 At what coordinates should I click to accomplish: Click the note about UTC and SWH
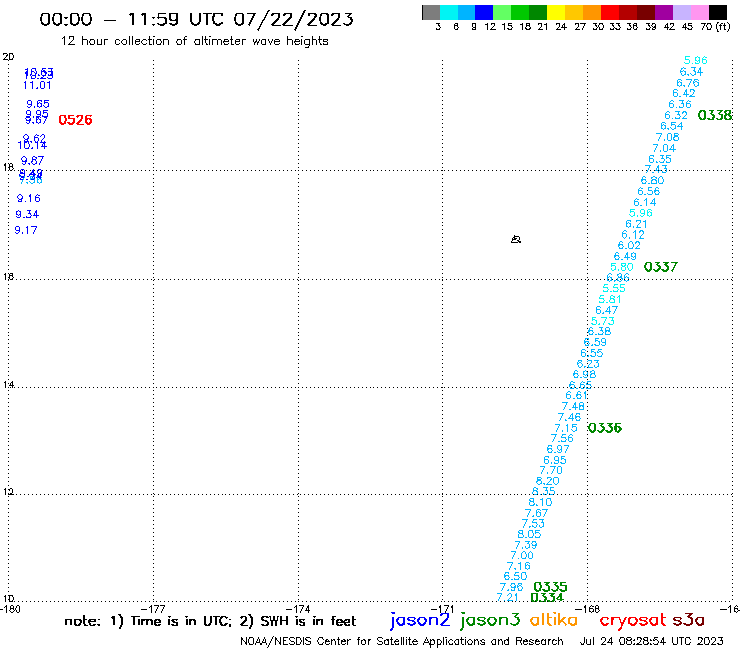click(x=210, y=621)
